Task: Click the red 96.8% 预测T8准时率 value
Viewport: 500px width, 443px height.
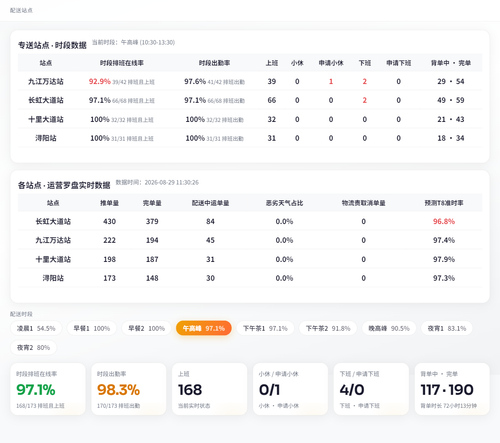Action: click(444, 221)
